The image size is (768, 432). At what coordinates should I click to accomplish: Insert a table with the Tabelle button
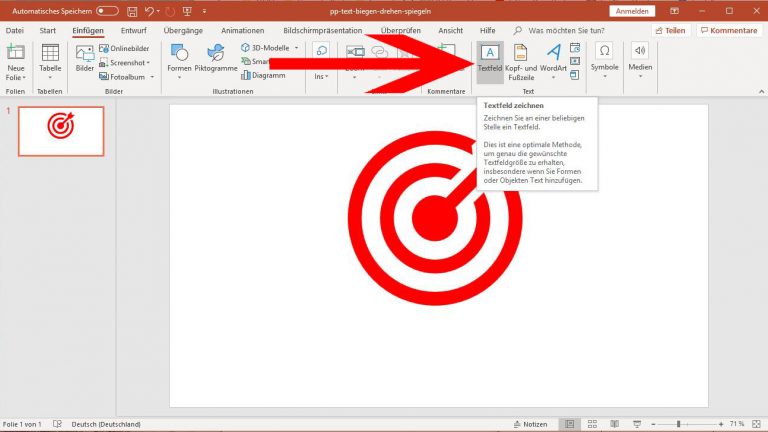point(49,60)
